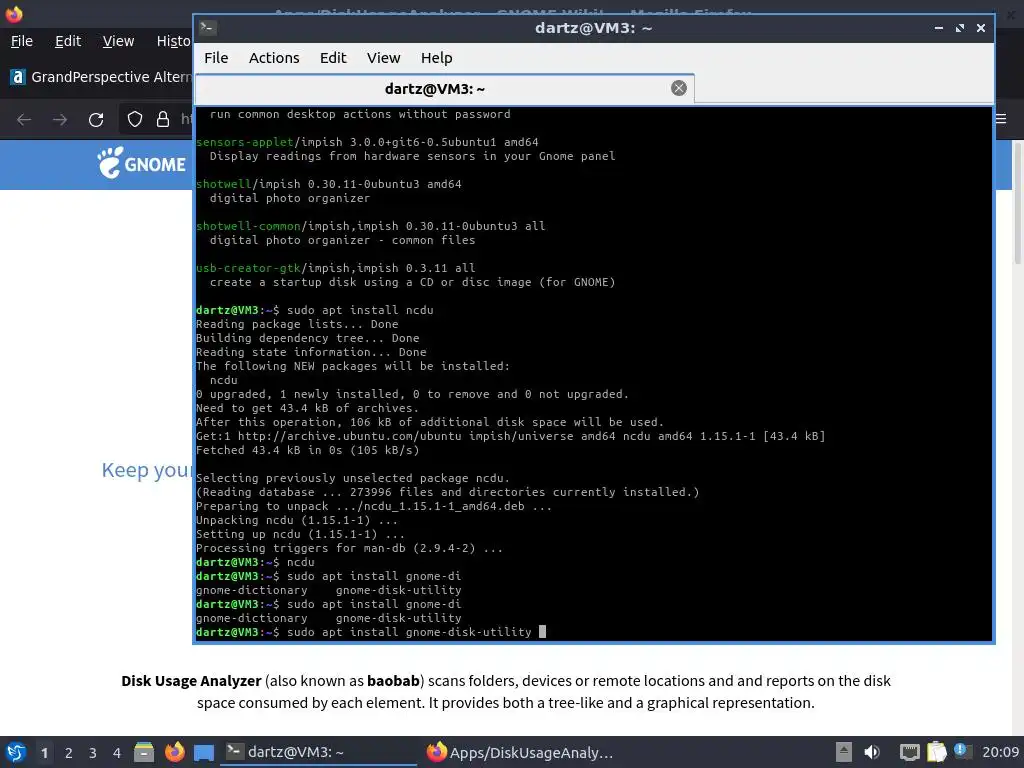Switch to workspace 1 in taskbar

pos(44,753)
